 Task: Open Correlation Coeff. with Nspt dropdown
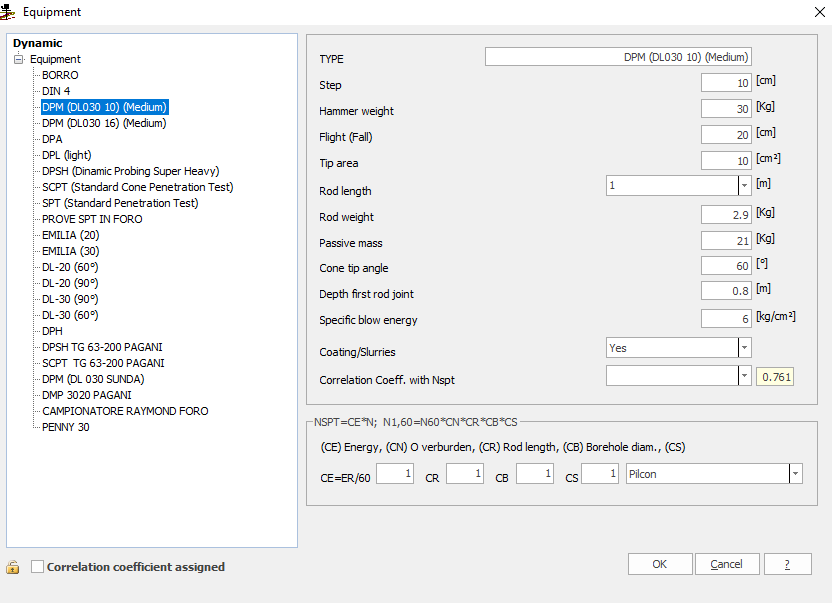pos(744,376)
